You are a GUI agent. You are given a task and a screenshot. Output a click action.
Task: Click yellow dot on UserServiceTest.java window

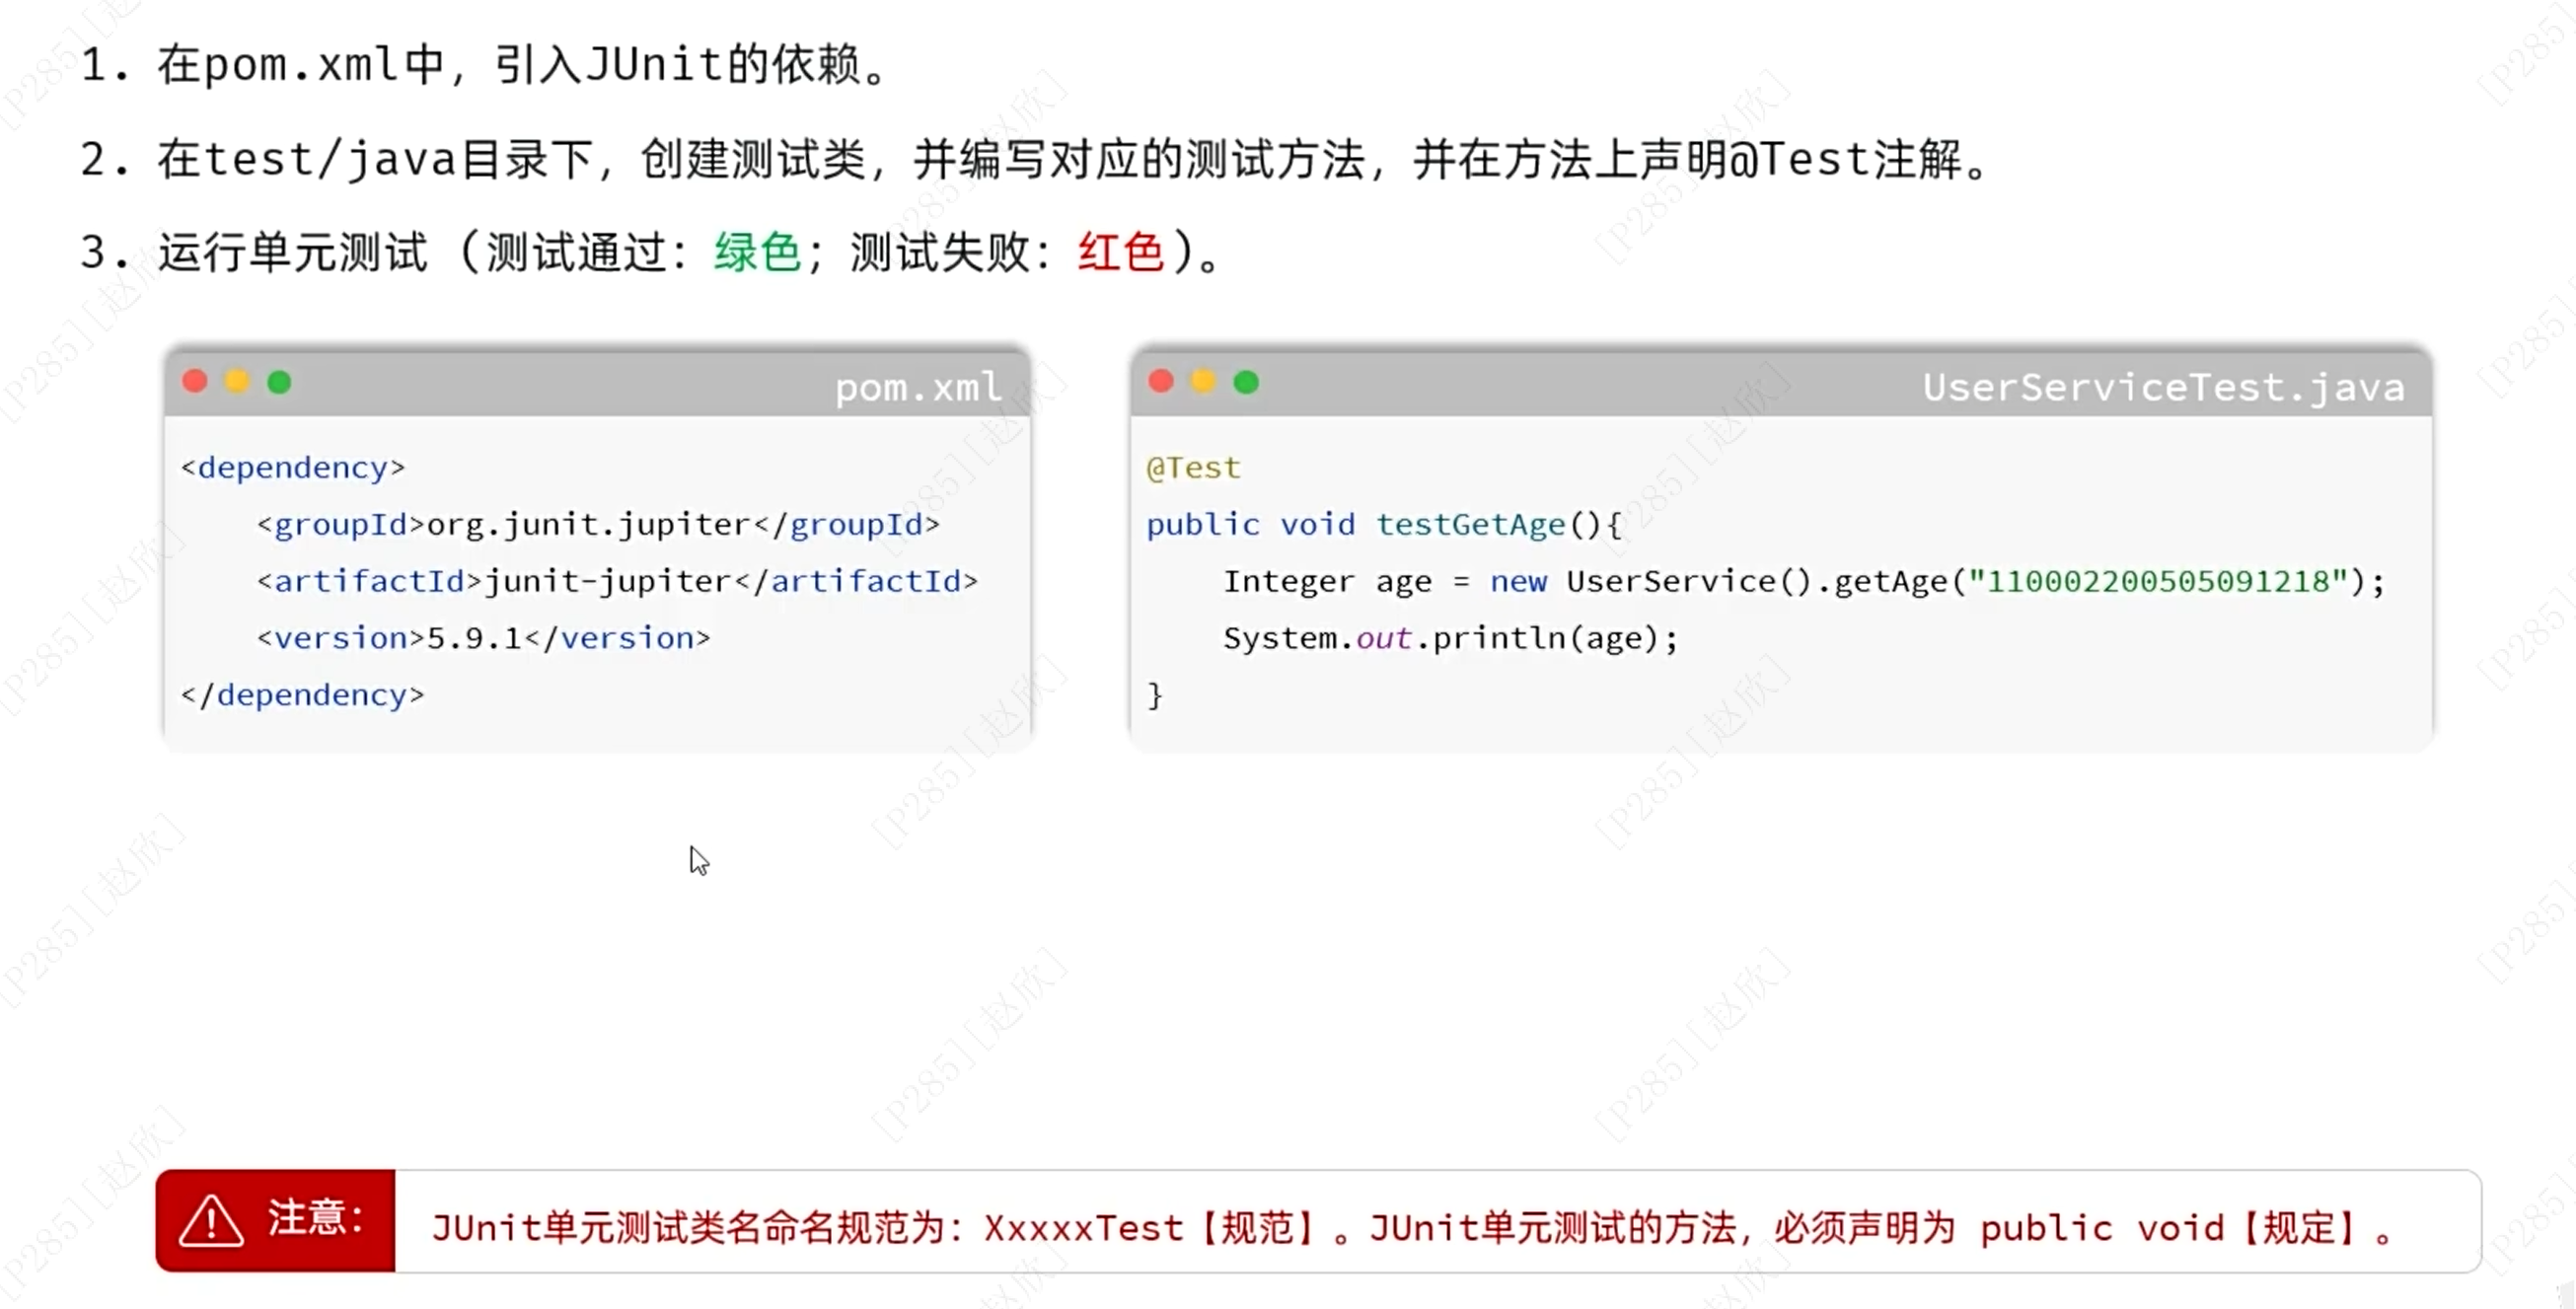tap(1203, 381)
